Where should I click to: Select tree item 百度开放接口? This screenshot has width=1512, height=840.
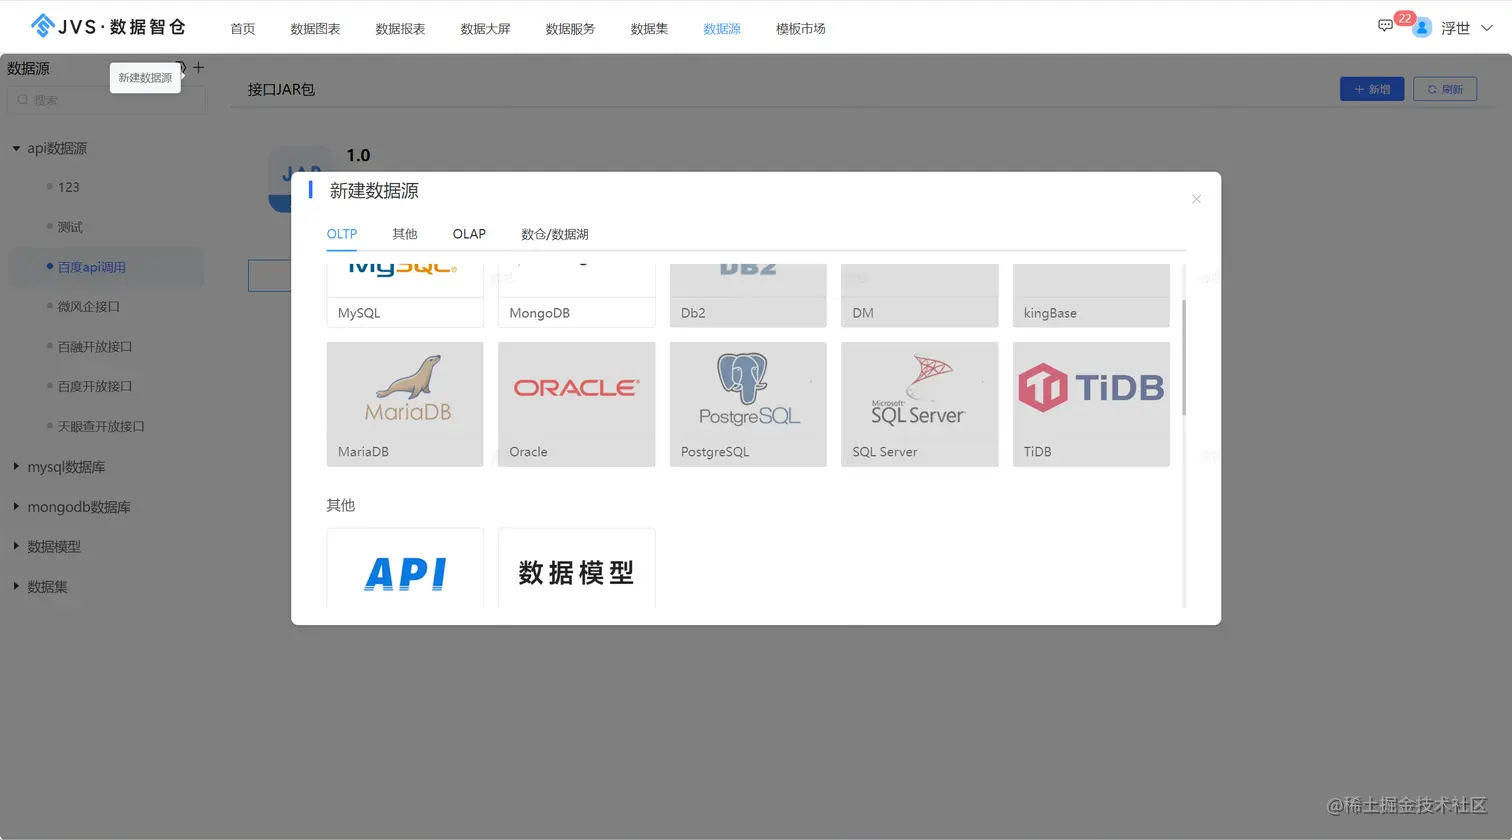click(95, 386)
